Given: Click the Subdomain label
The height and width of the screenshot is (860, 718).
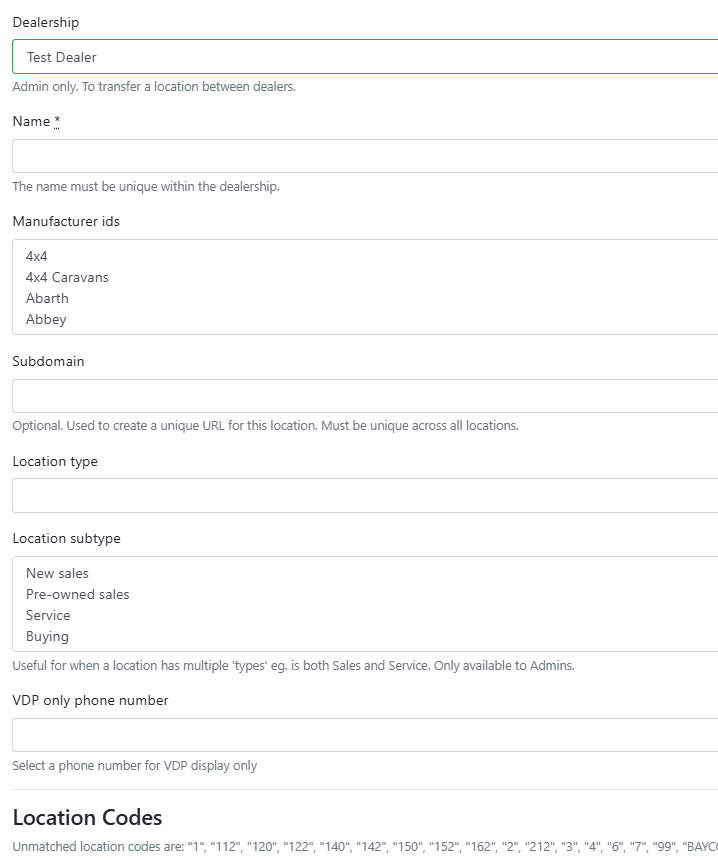Looking at the screenshot, I should 48,361.
